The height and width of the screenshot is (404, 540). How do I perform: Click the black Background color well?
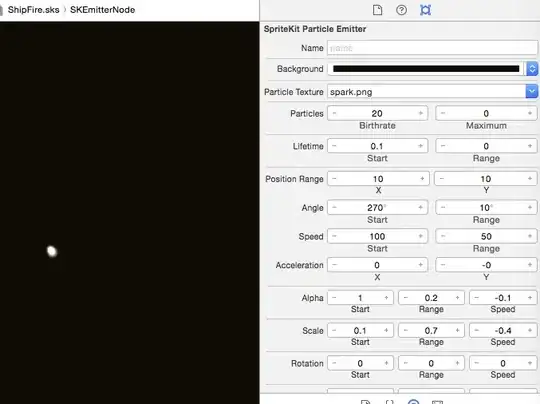(426, 69)
